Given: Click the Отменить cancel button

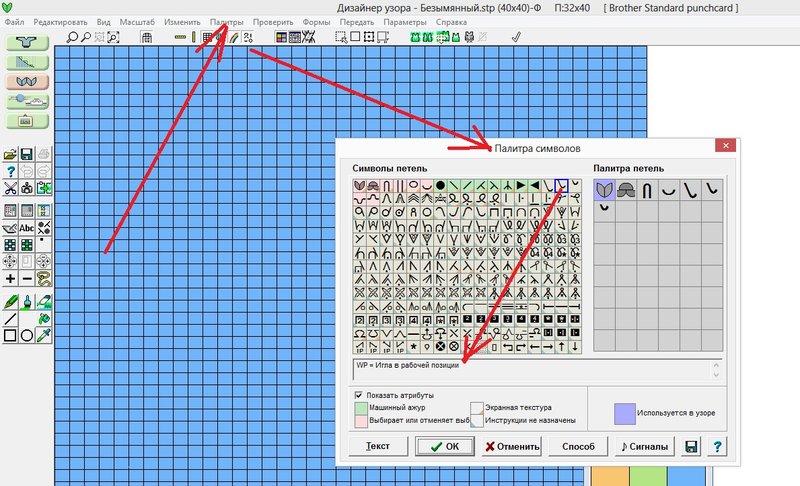Looking at the screenshot, I should tap(512, 446).
